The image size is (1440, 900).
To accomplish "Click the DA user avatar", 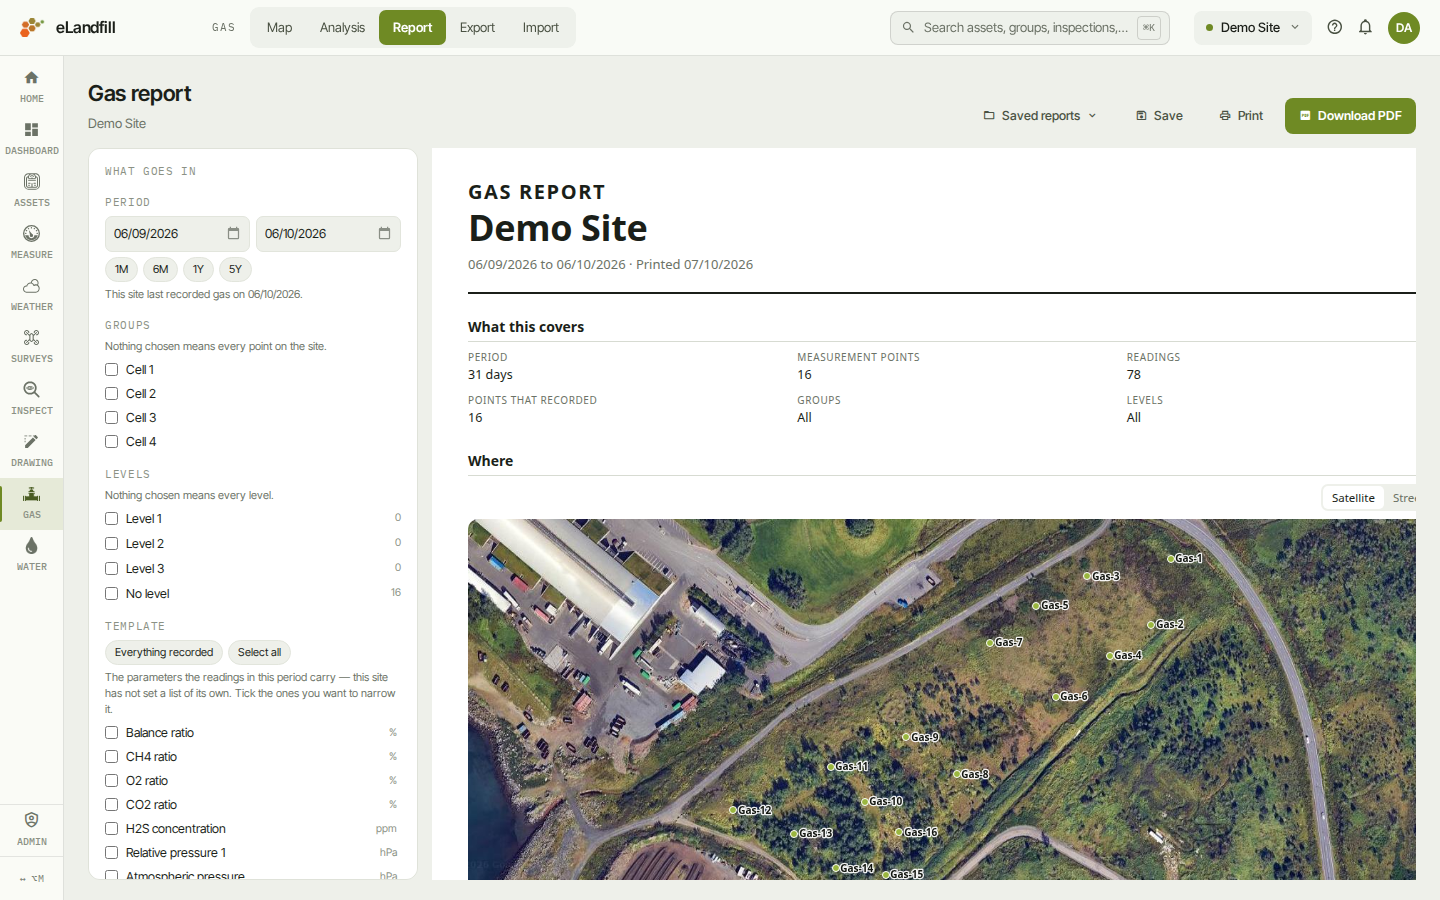I will [1404, 27].
